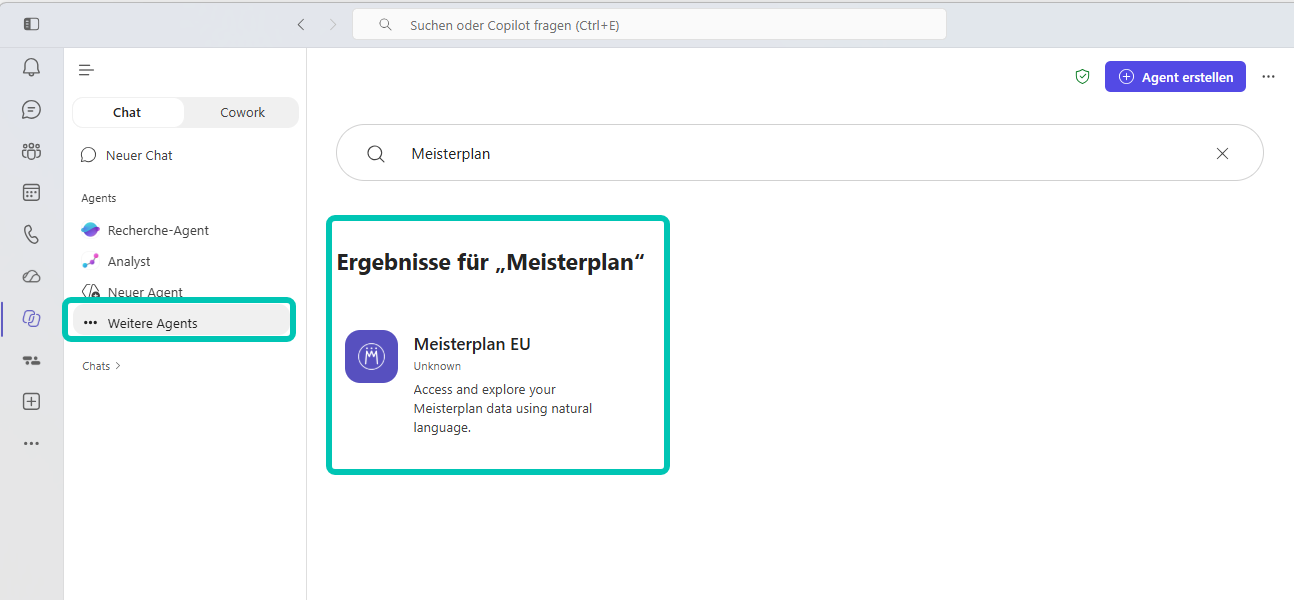Image resolution: width=1294 pixels, height=600 pixels.
Task: Click the Unknown publisher label
Action: 437,366
